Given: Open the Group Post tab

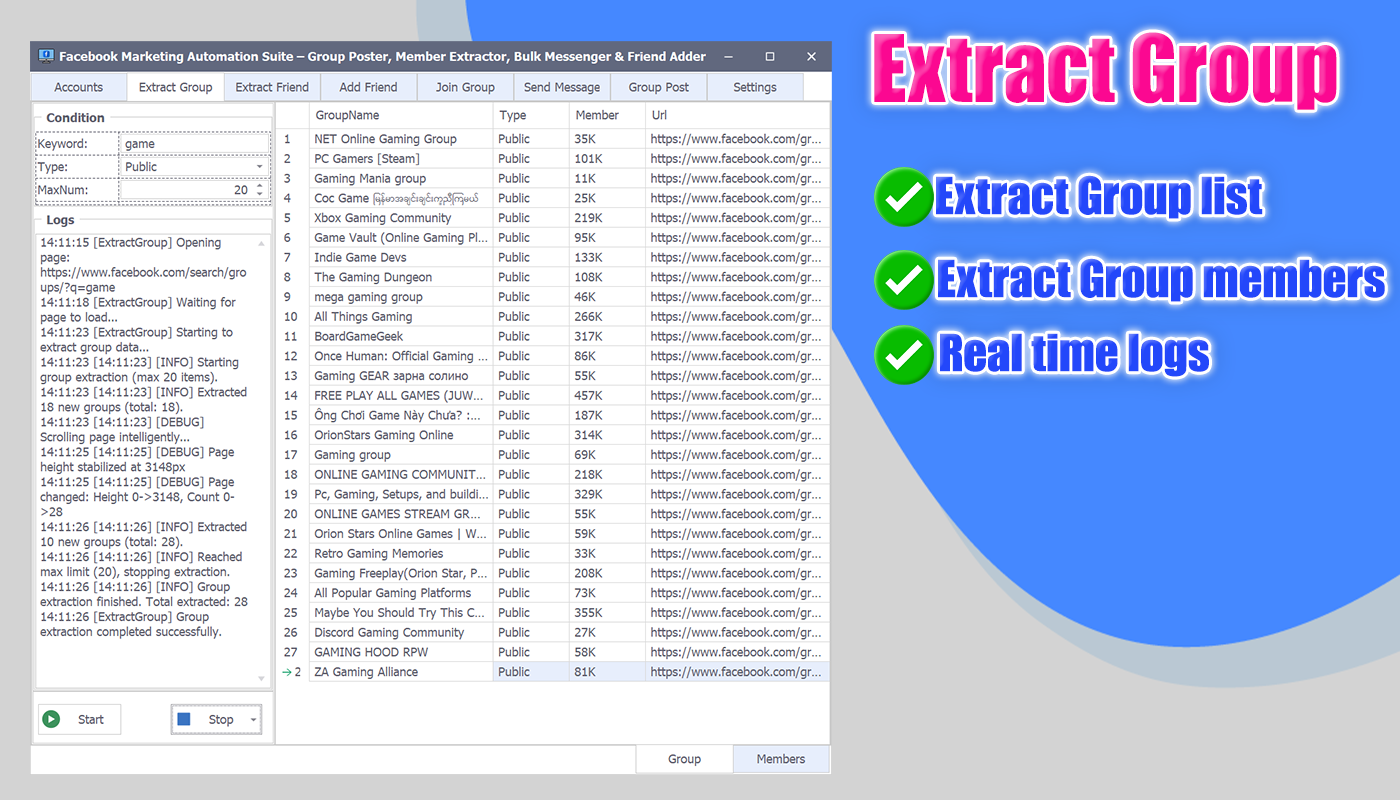Looking at the screenshot, I should click(x=658, y=87).
